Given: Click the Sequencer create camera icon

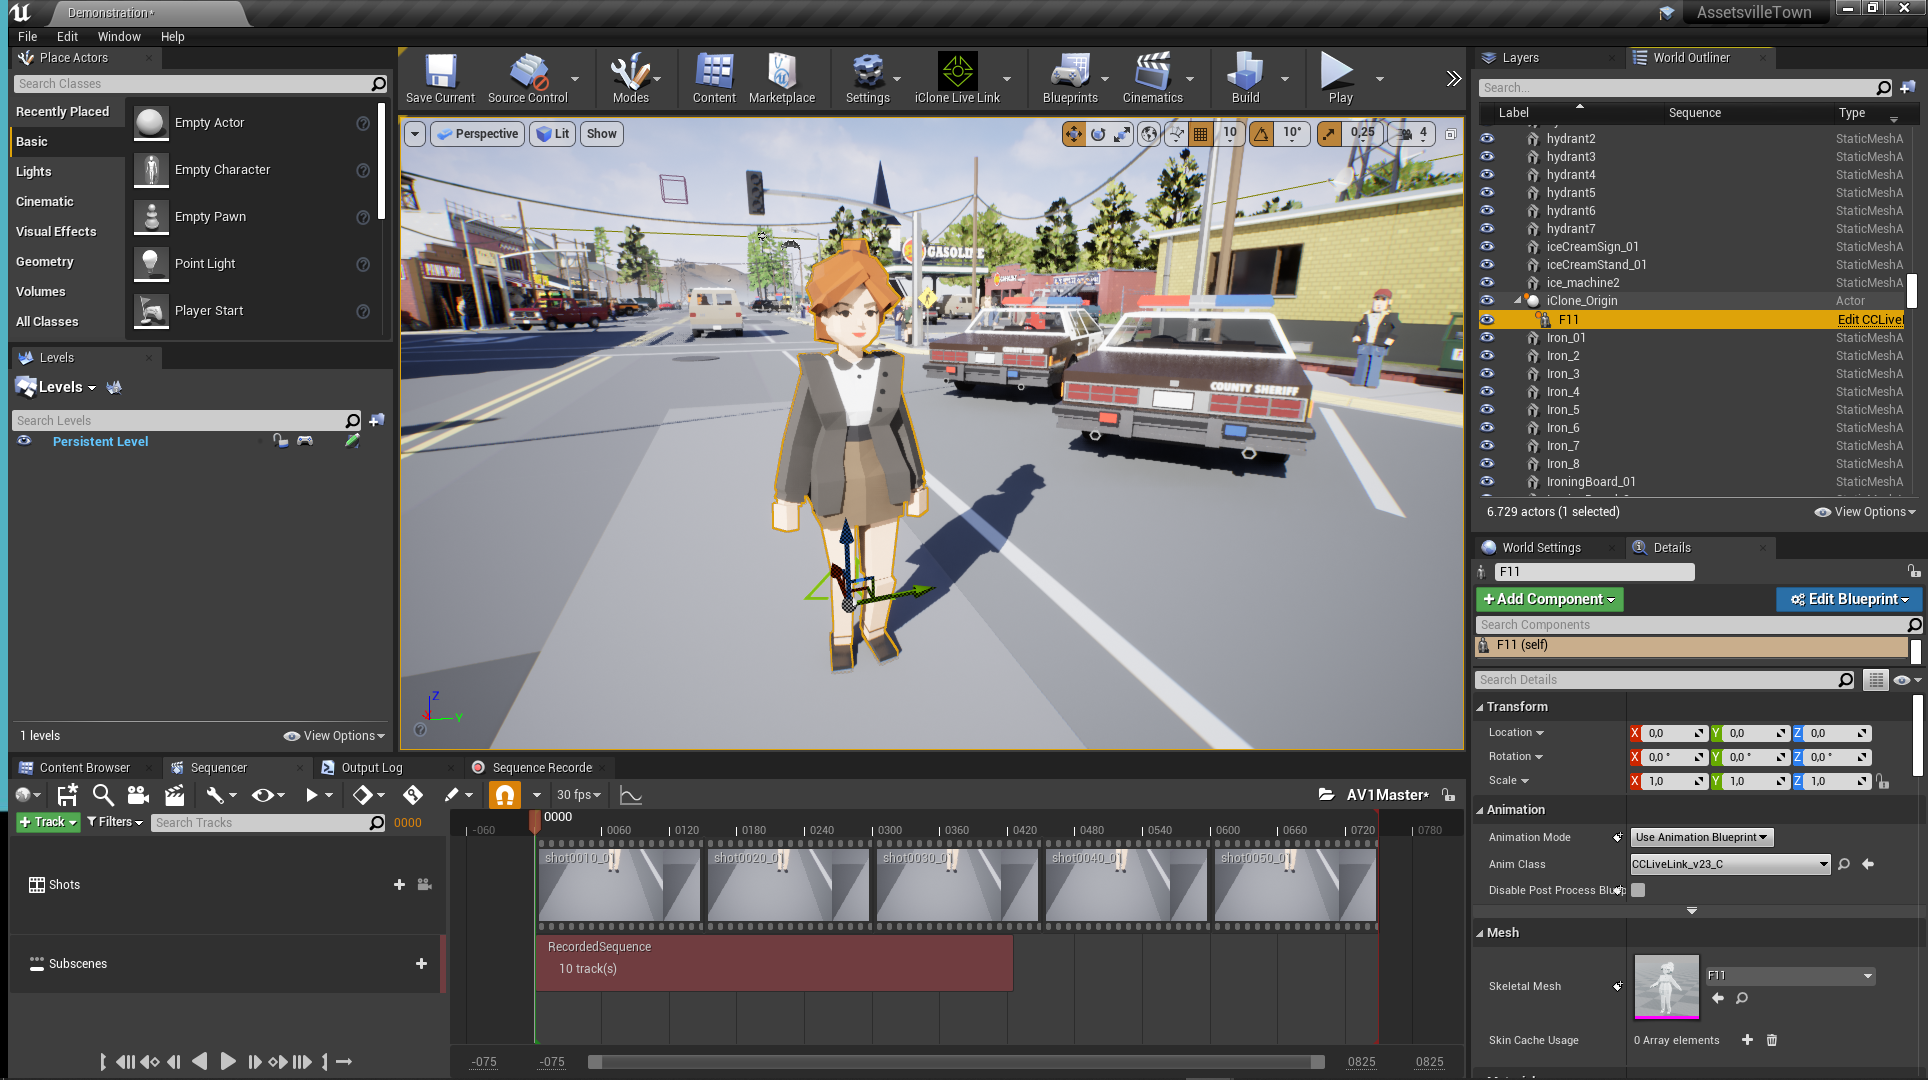Looking at the screenshot, I should tap(139, 795).
